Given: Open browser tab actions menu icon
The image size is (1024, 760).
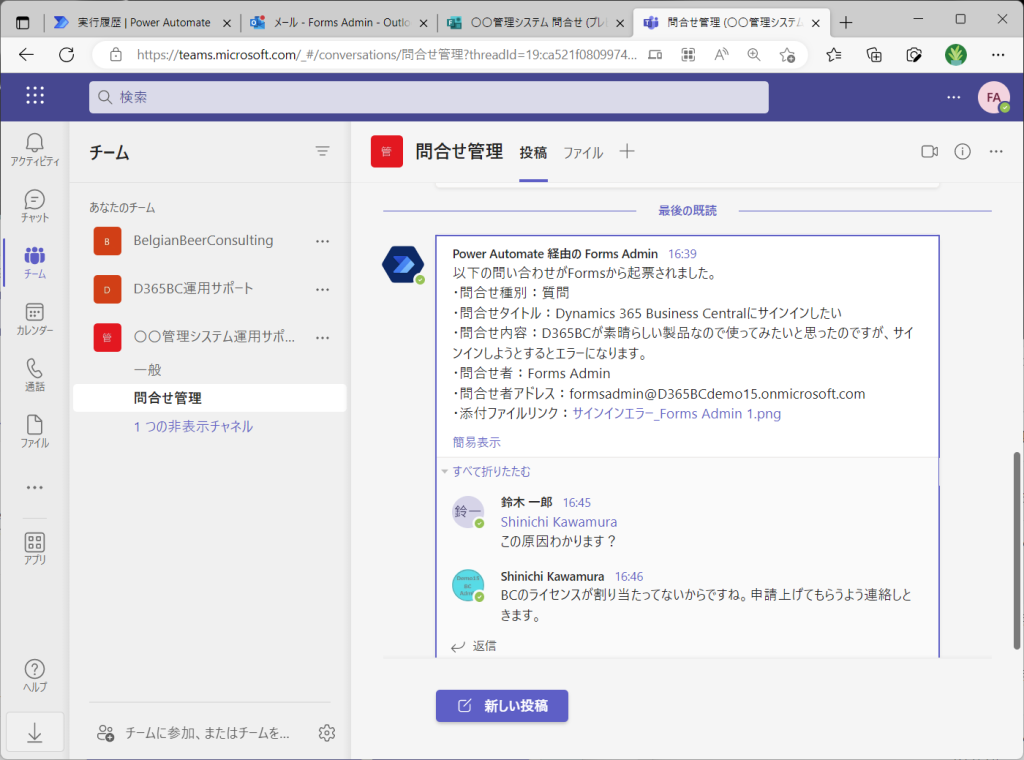Looking at the screenshot, I should (22, 23).
